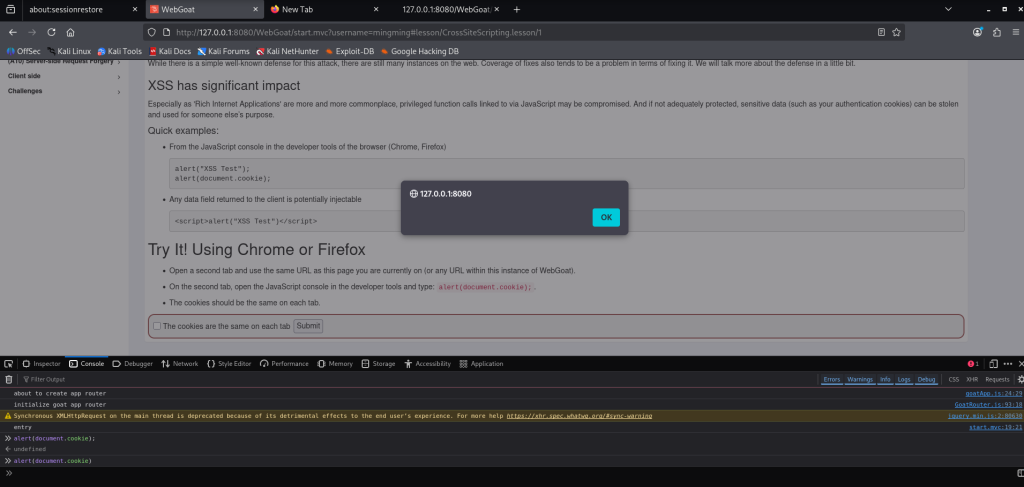This screenshot has width=1024, height=487.
Task: Open the Kali NetHunter bookmark
Action: (x=288, y=51)
